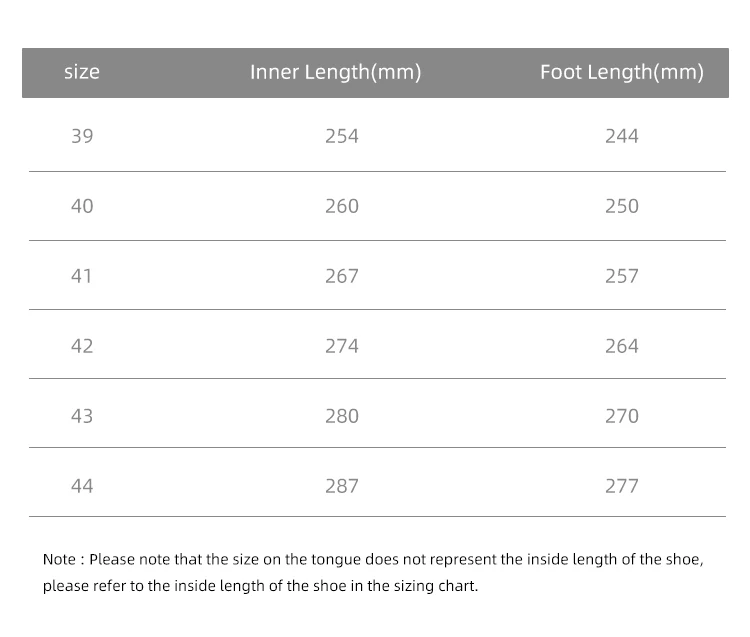This screenshot has height=637, width=750.
Task: Select size 42 in the table
Action: point(82,346)
